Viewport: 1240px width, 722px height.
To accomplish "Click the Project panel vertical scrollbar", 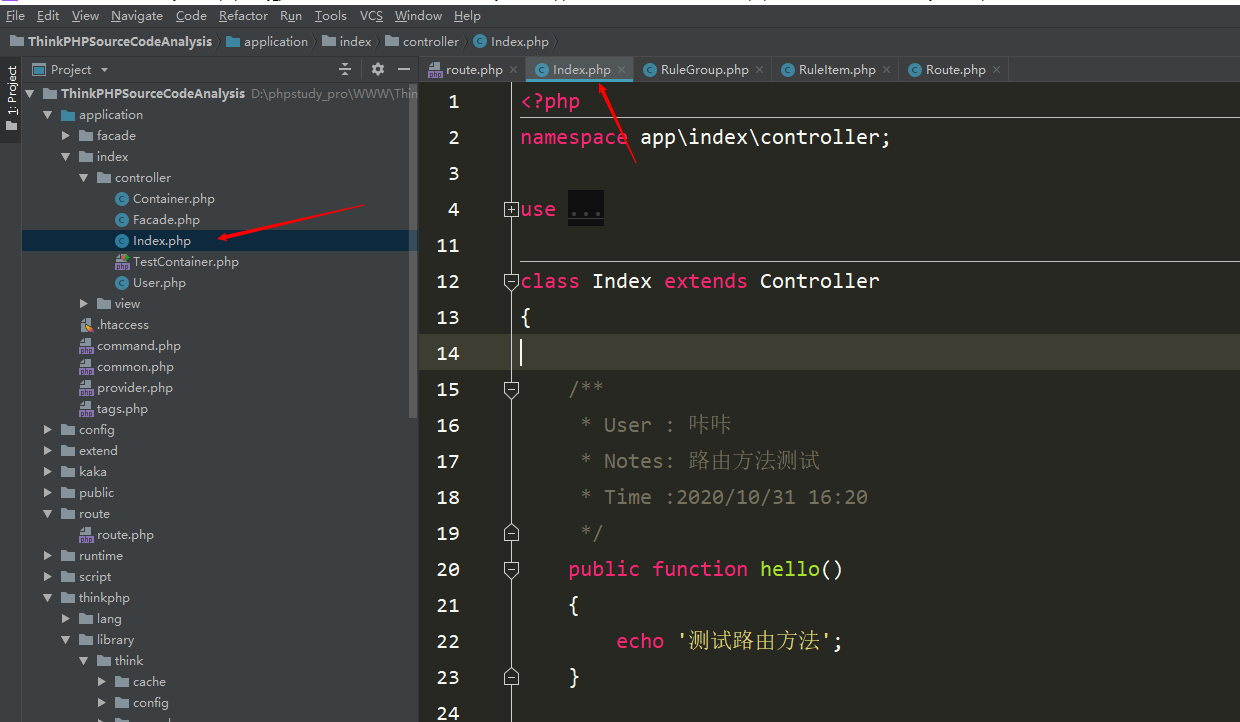I will click(413, 250).
